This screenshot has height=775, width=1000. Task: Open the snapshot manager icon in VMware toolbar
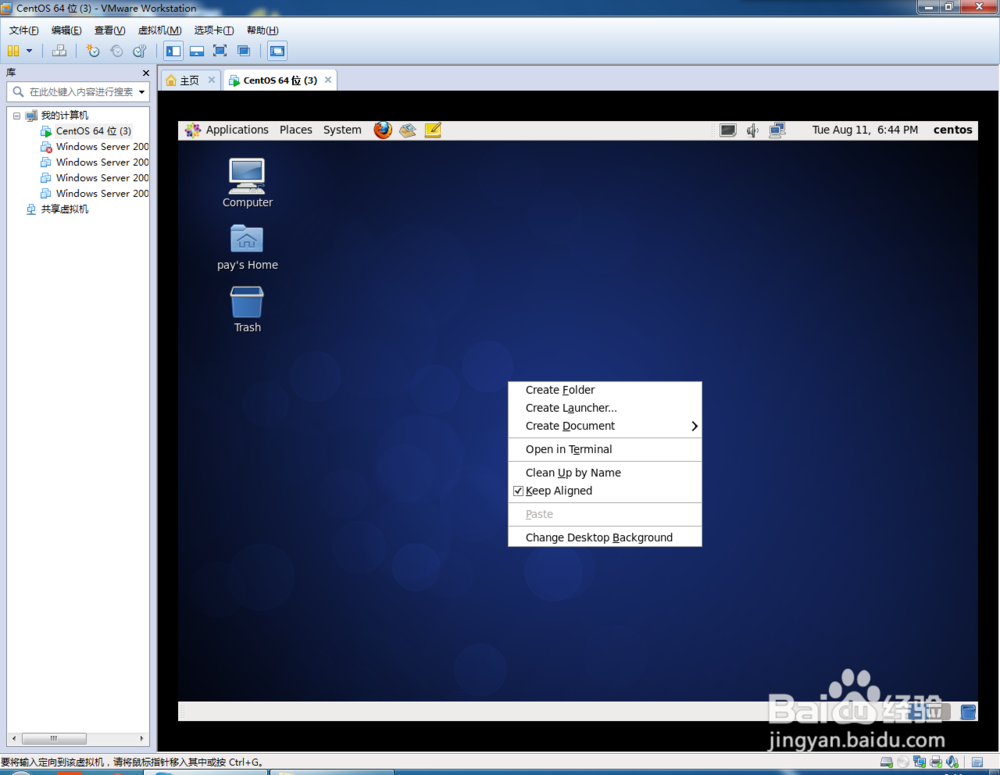coord(139,51)
